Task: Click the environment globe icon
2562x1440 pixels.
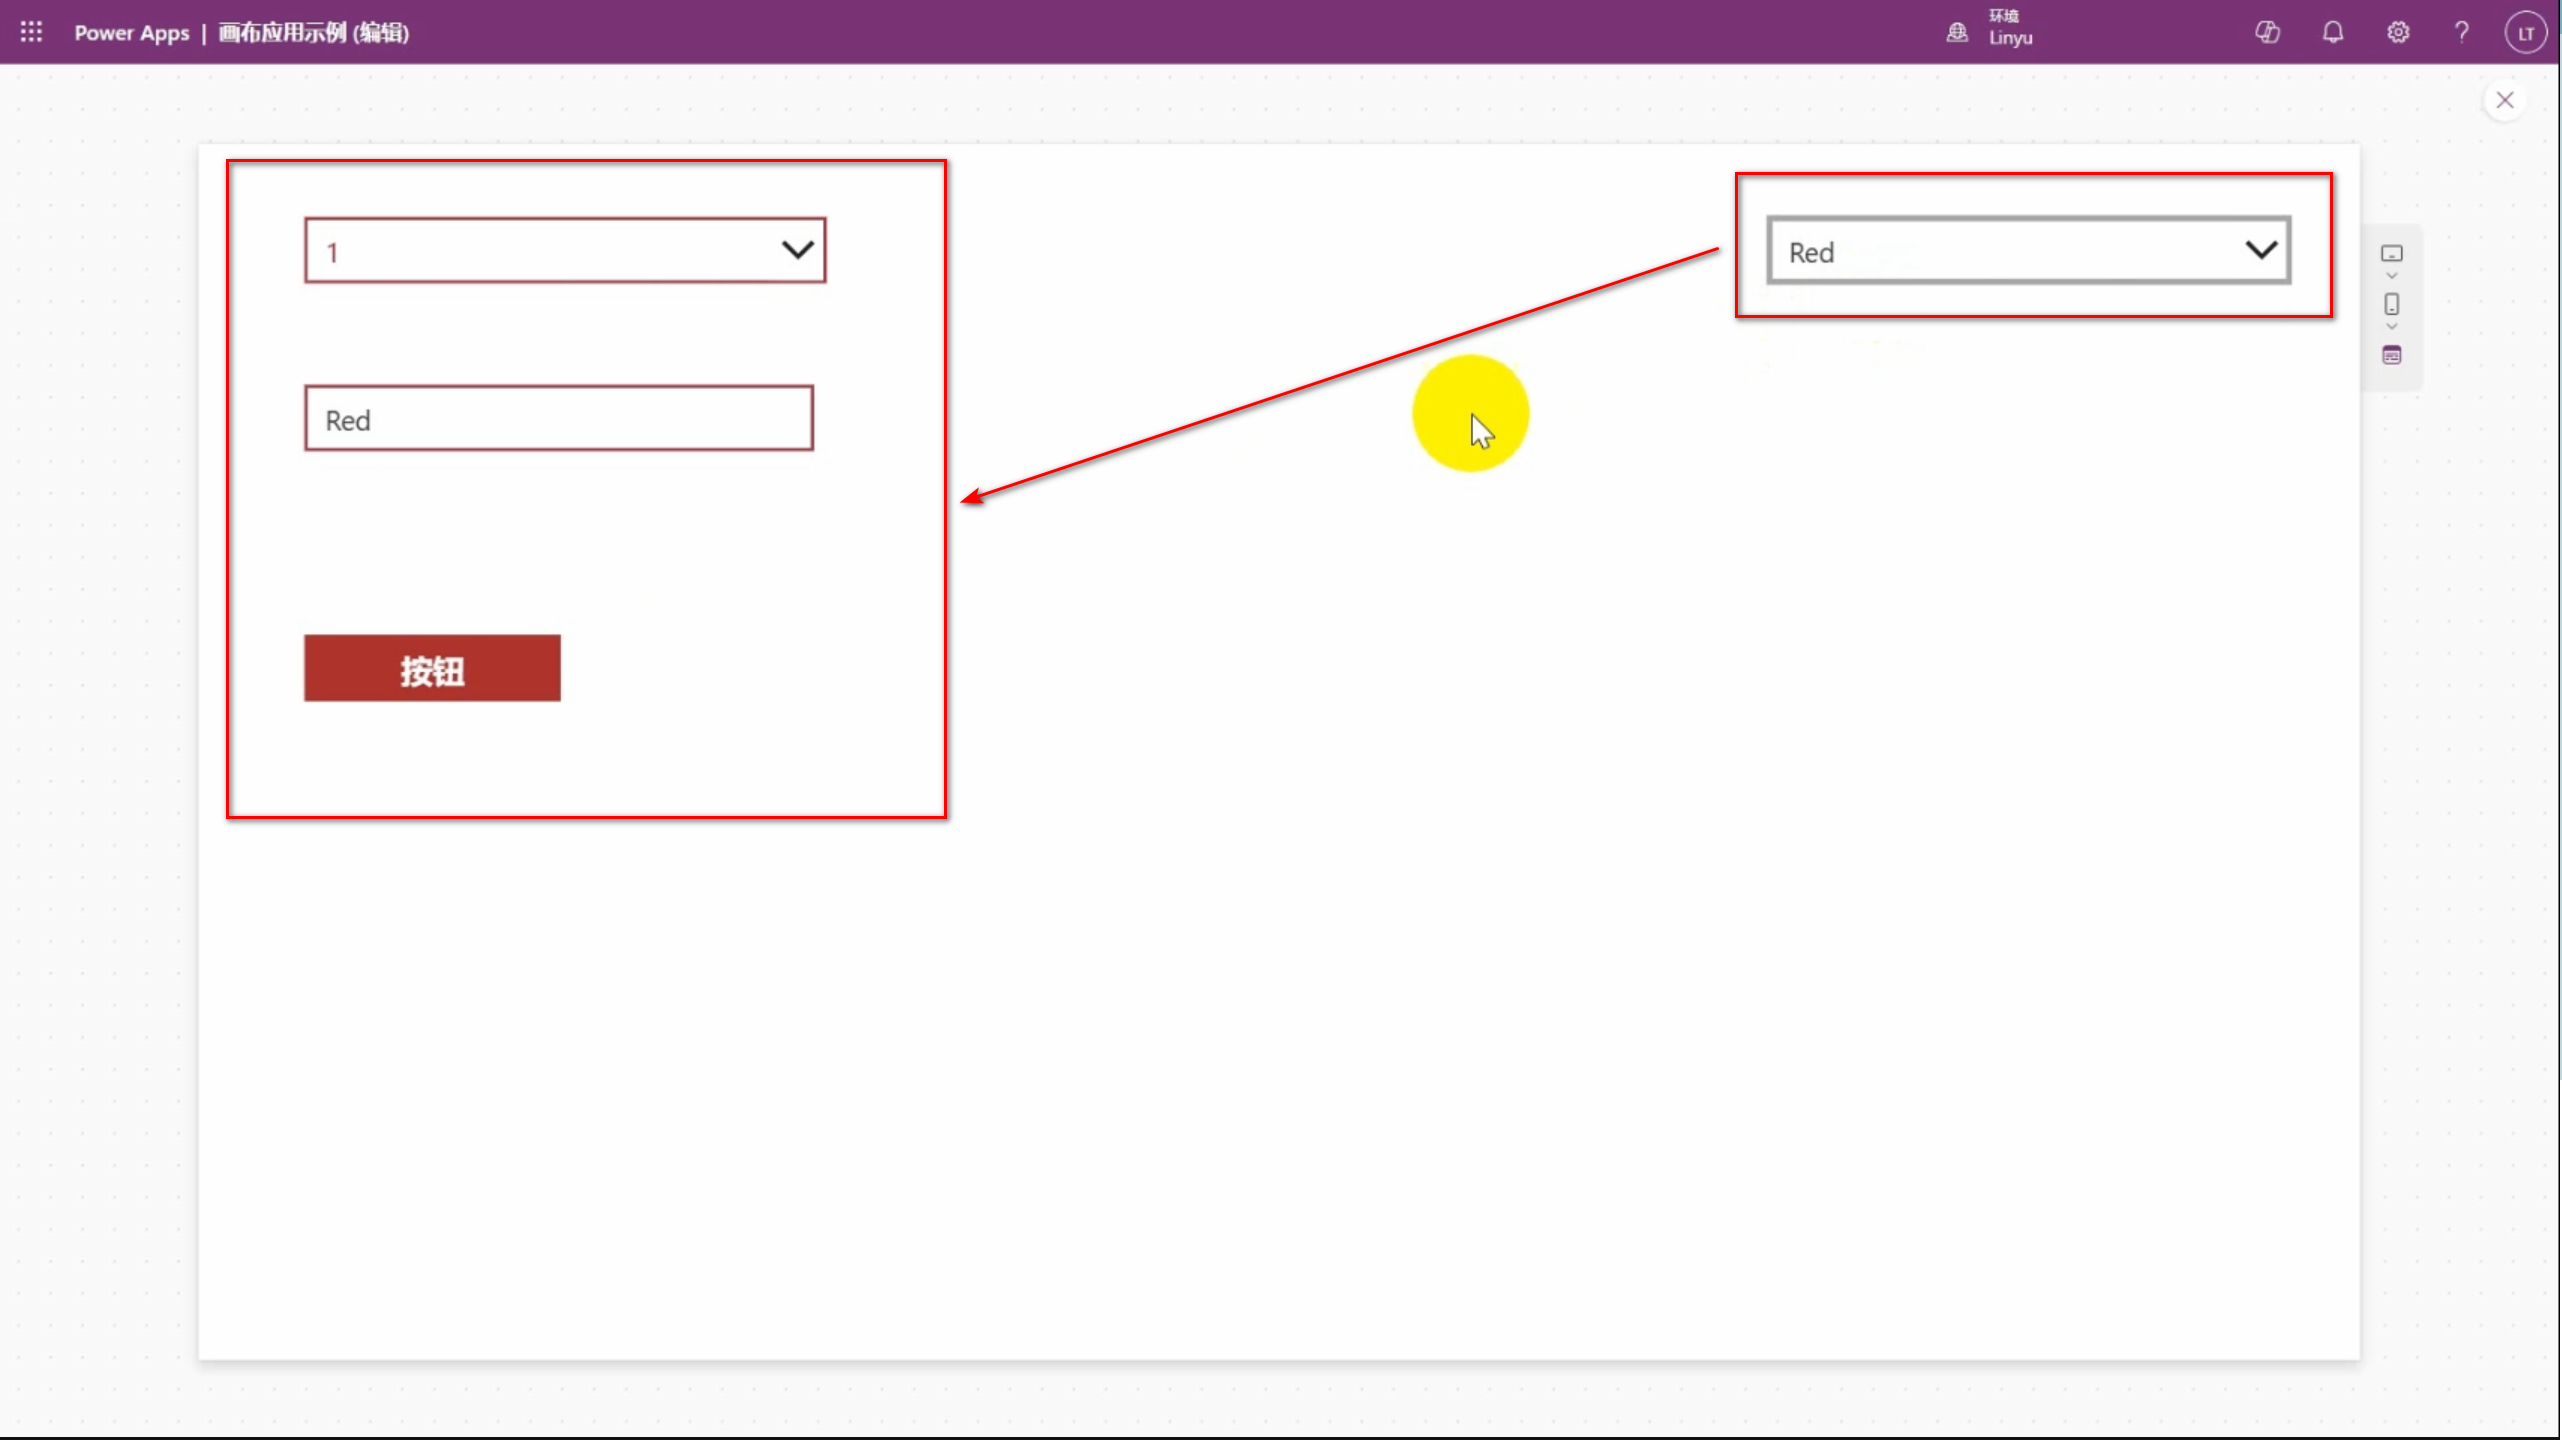Action: click(1957, 33)
